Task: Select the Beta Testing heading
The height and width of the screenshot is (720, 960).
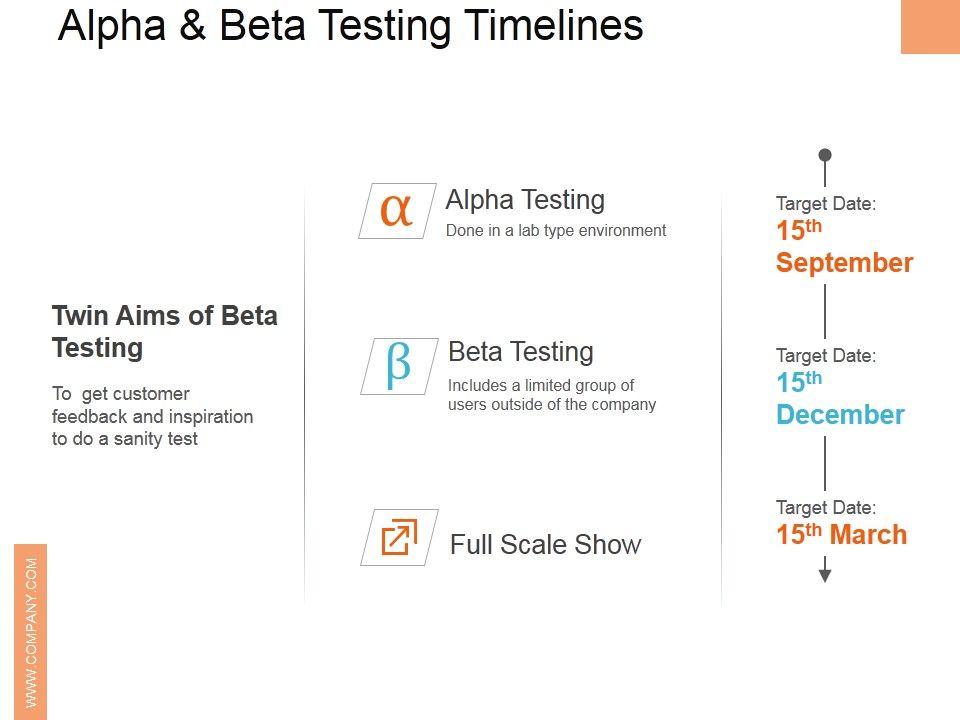Action: click(x=521, y=352)
